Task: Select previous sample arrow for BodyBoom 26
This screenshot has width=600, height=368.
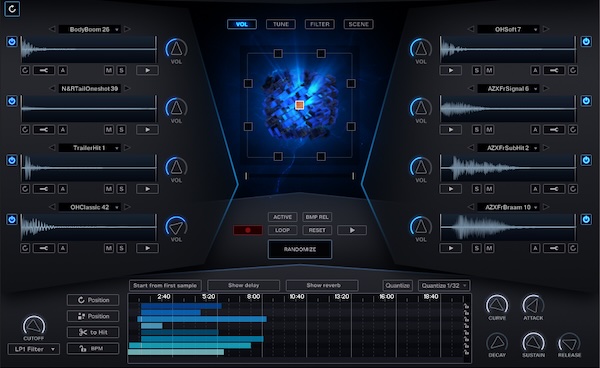Action: point(52,29)
